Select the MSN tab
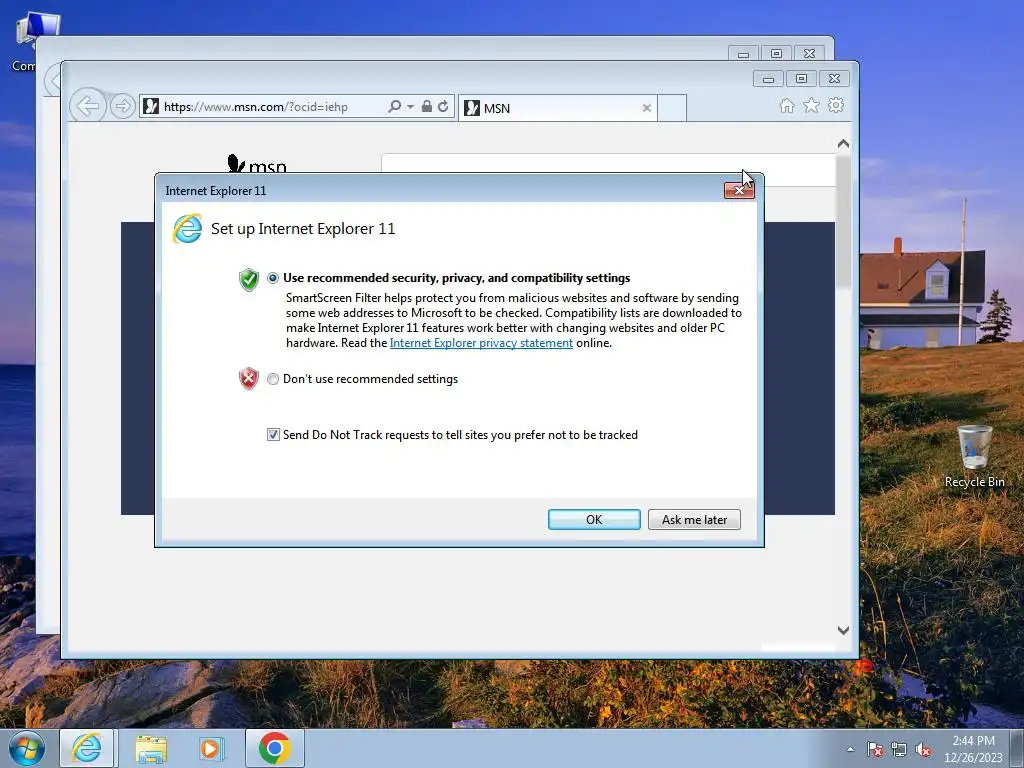Image resolution: width=1024 pixels, height=768 pixels. pyautogui.click(x=557, y=108)
